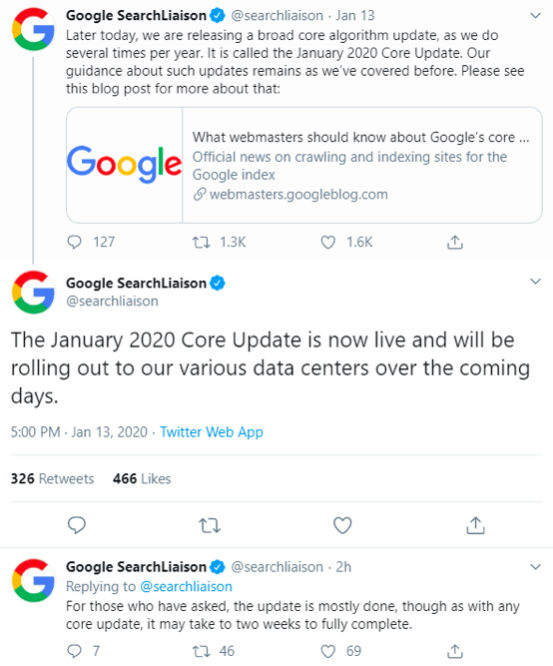Open the webmasters.googleblog.com link card
The image size is (553, 666).
tap(304, 165)
